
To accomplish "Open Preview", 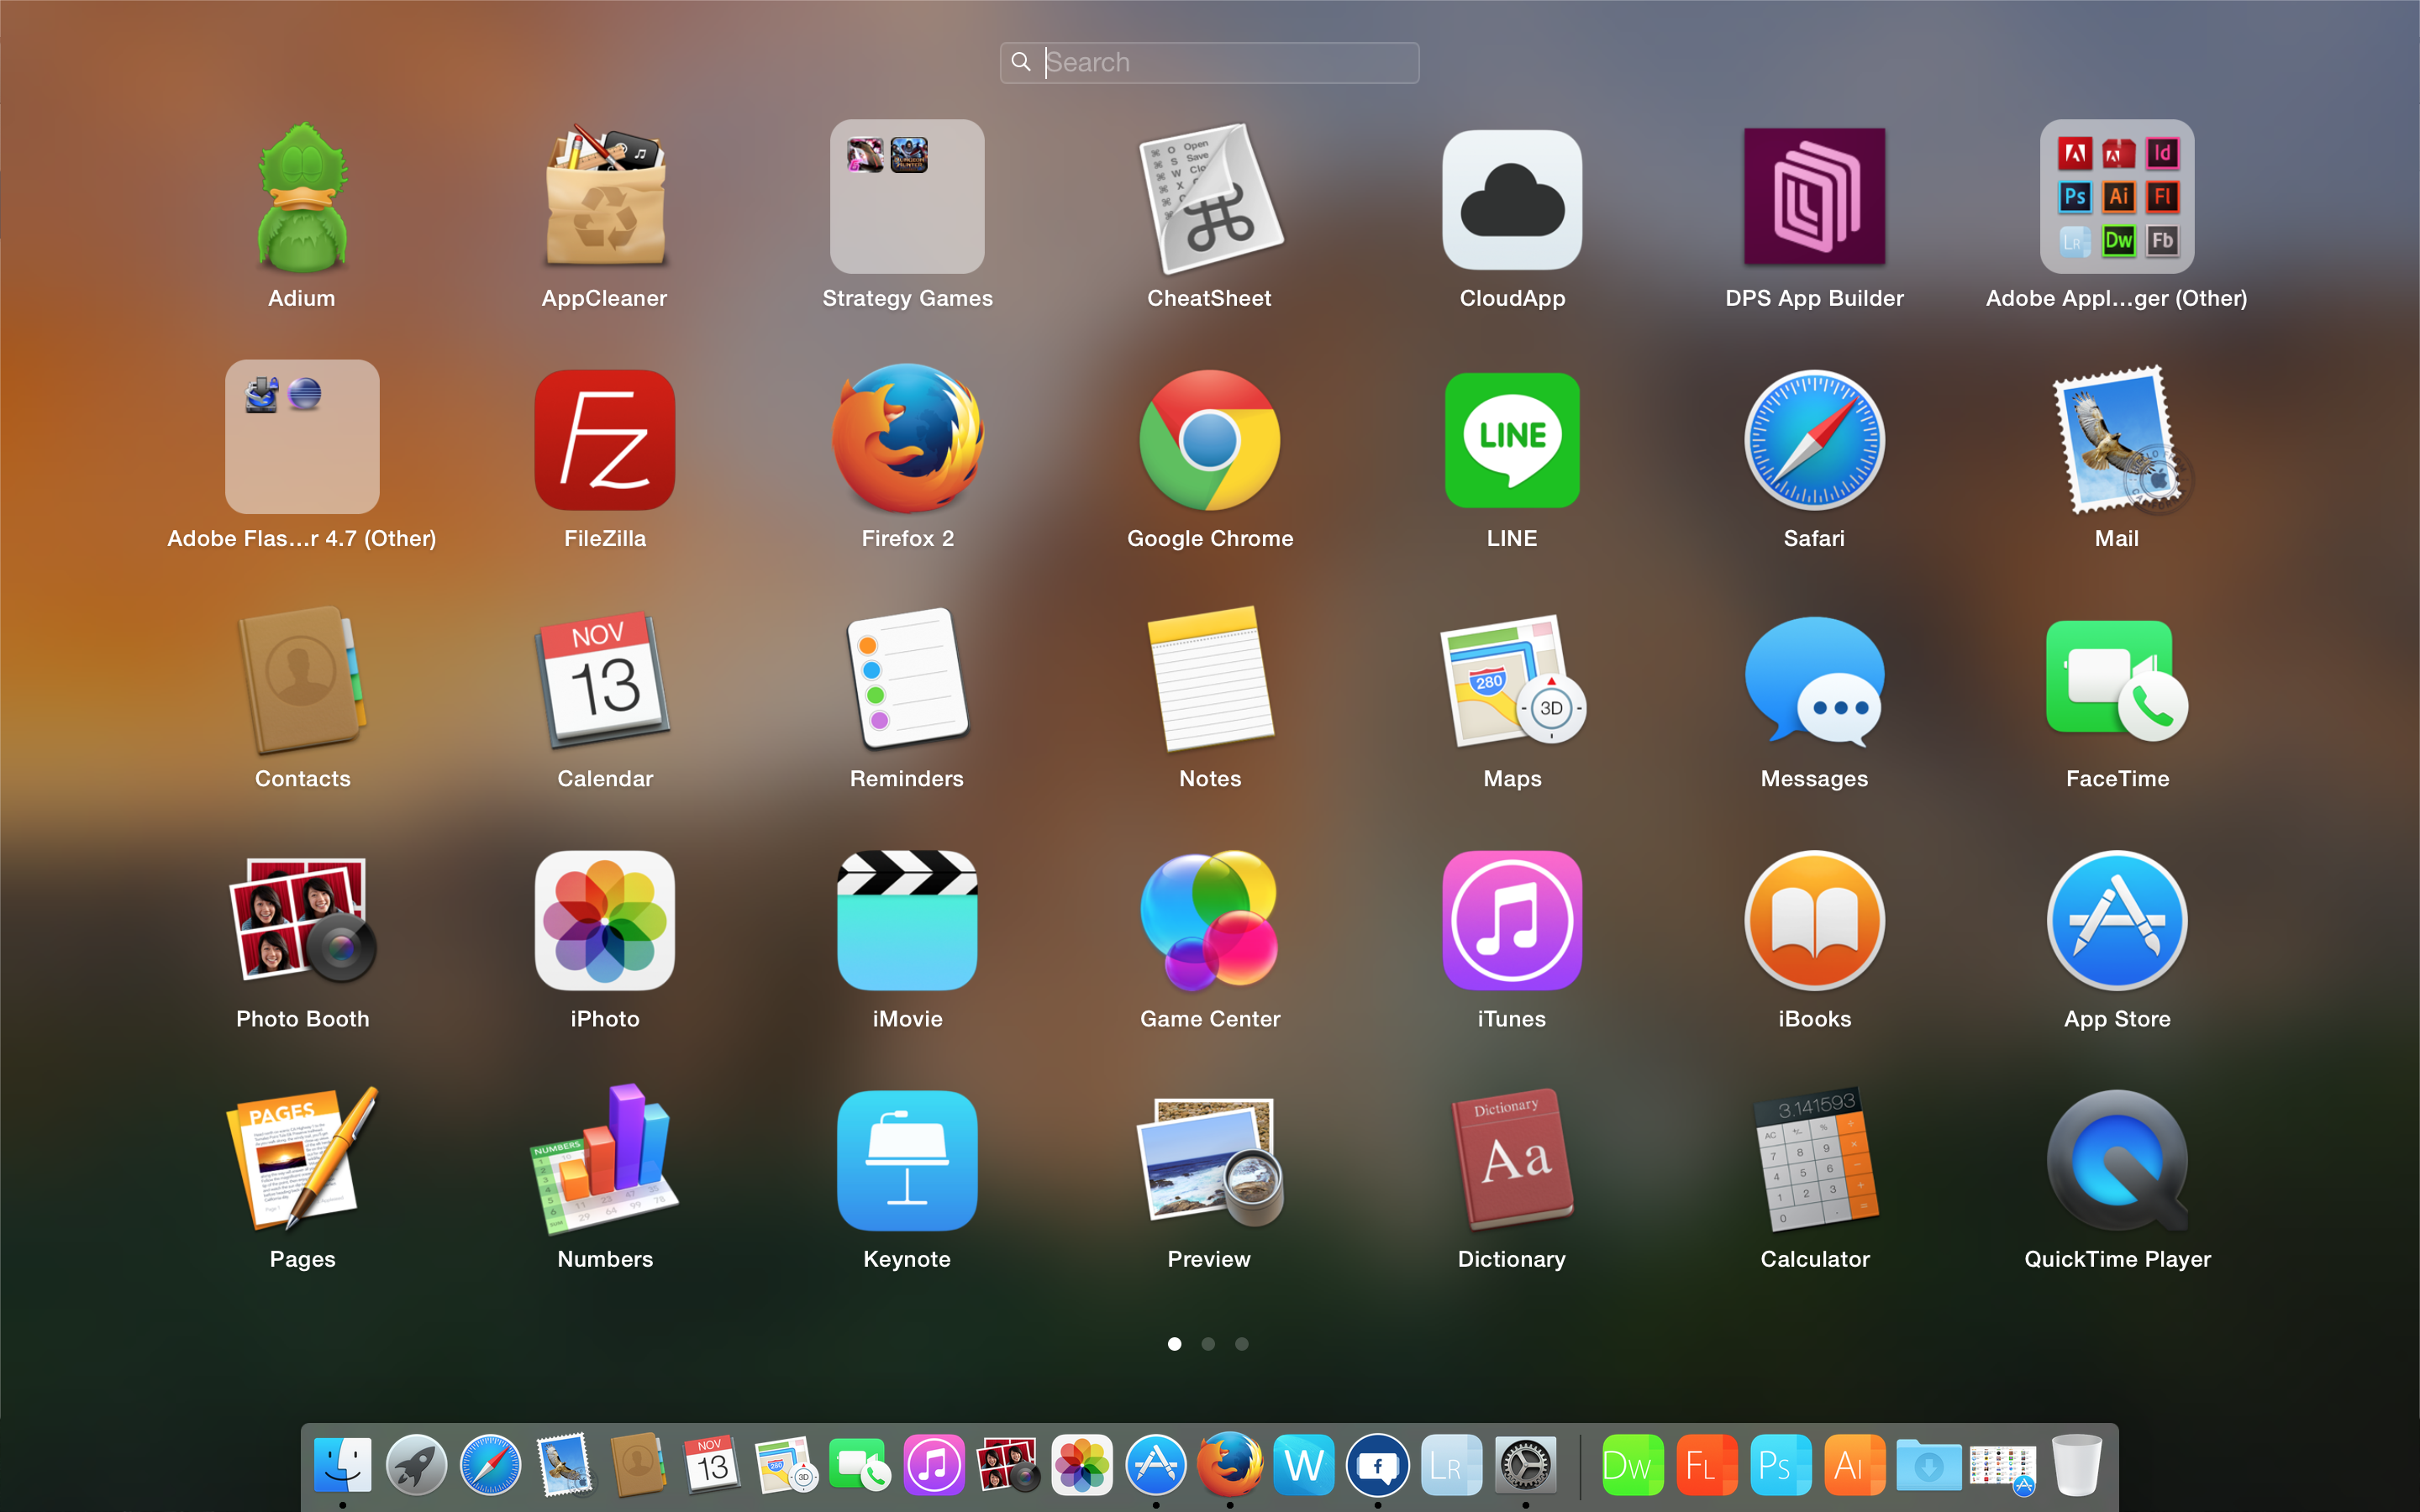I will tap(1210, 1162).
